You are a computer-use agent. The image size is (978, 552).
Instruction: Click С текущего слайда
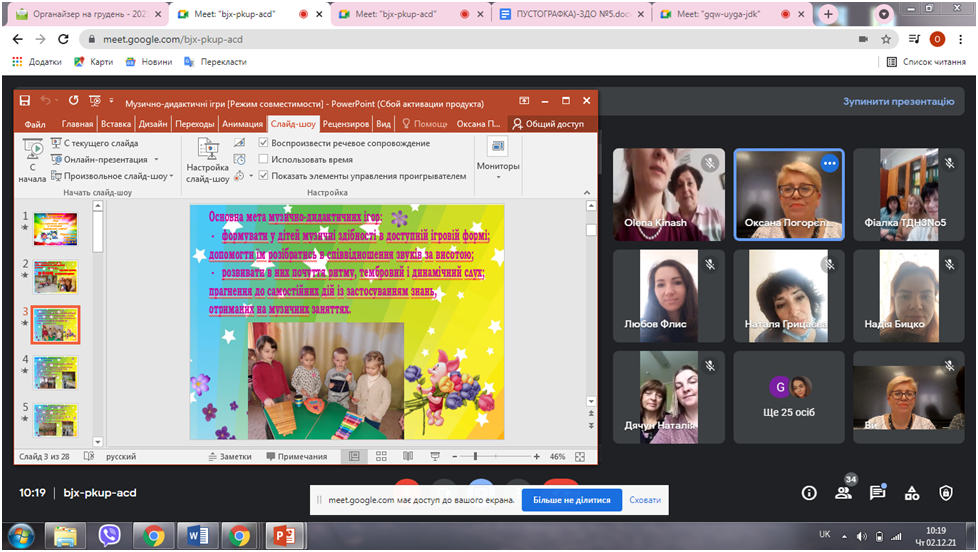(95, 143)
